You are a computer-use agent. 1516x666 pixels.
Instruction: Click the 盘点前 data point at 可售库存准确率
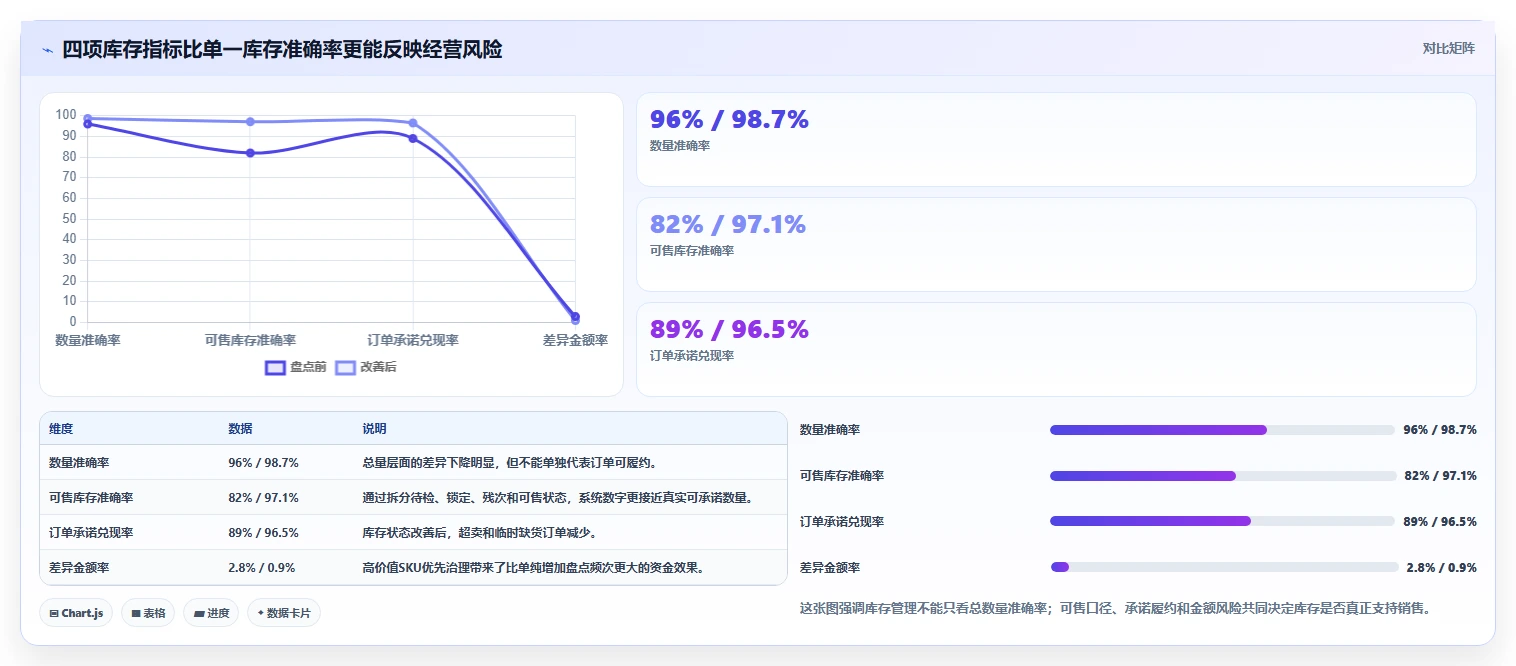(x=250, y=153)
